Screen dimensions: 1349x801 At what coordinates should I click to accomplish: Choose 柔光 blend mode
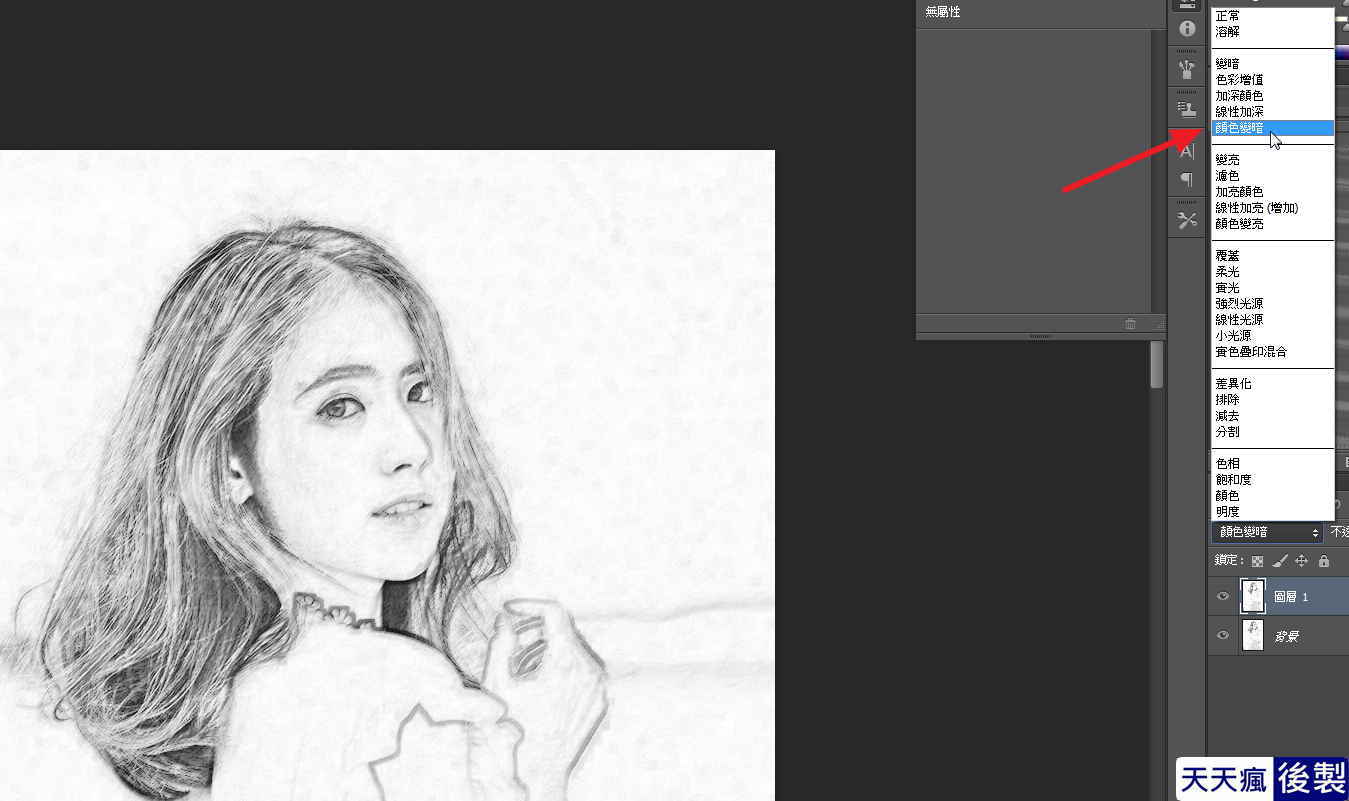coord(1273,272)
